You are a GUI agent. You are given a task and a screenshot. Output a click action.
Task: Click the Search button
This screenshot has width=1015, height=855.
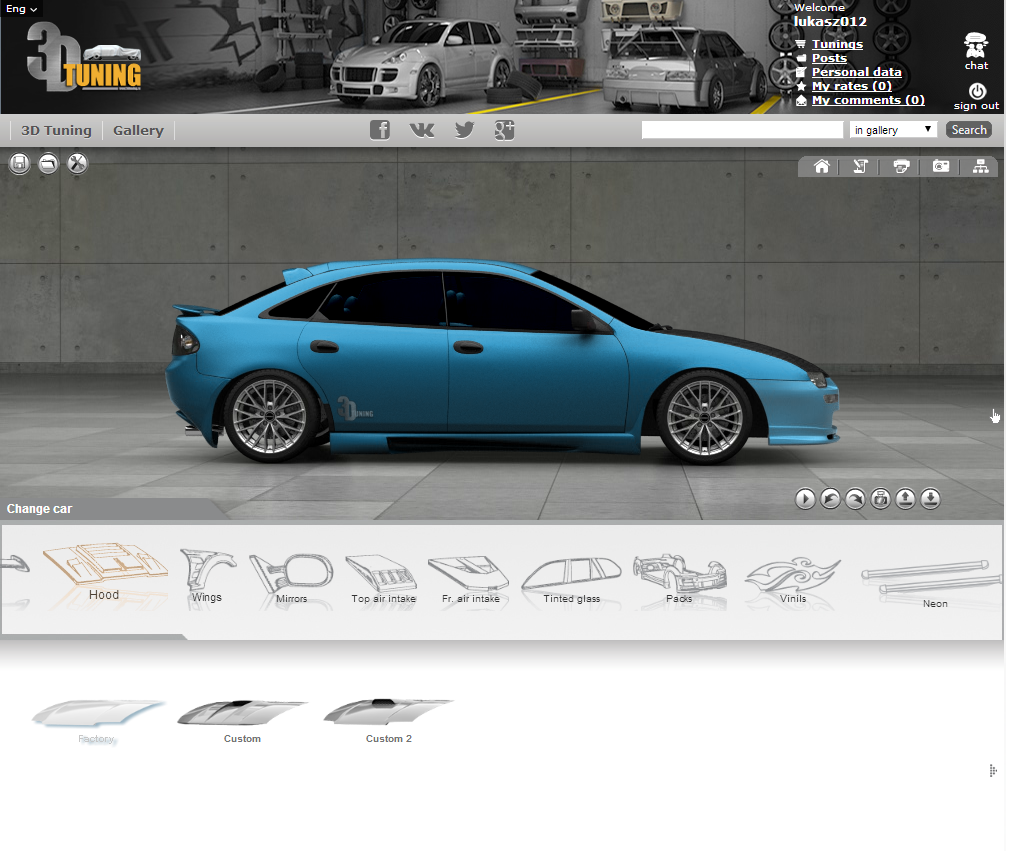968,130
